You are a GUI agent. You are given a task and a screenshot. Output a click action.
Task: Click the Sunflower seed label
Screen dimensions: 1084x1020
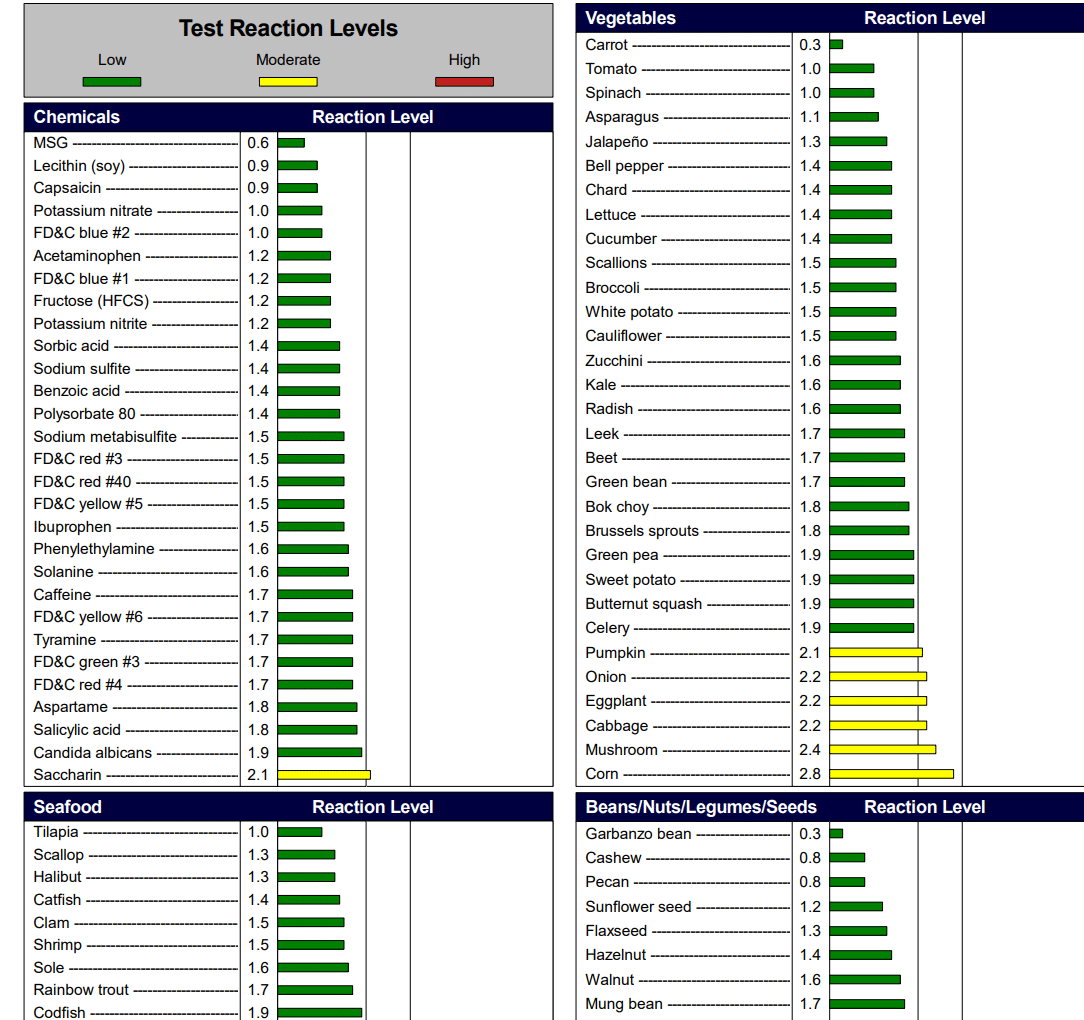638,907
